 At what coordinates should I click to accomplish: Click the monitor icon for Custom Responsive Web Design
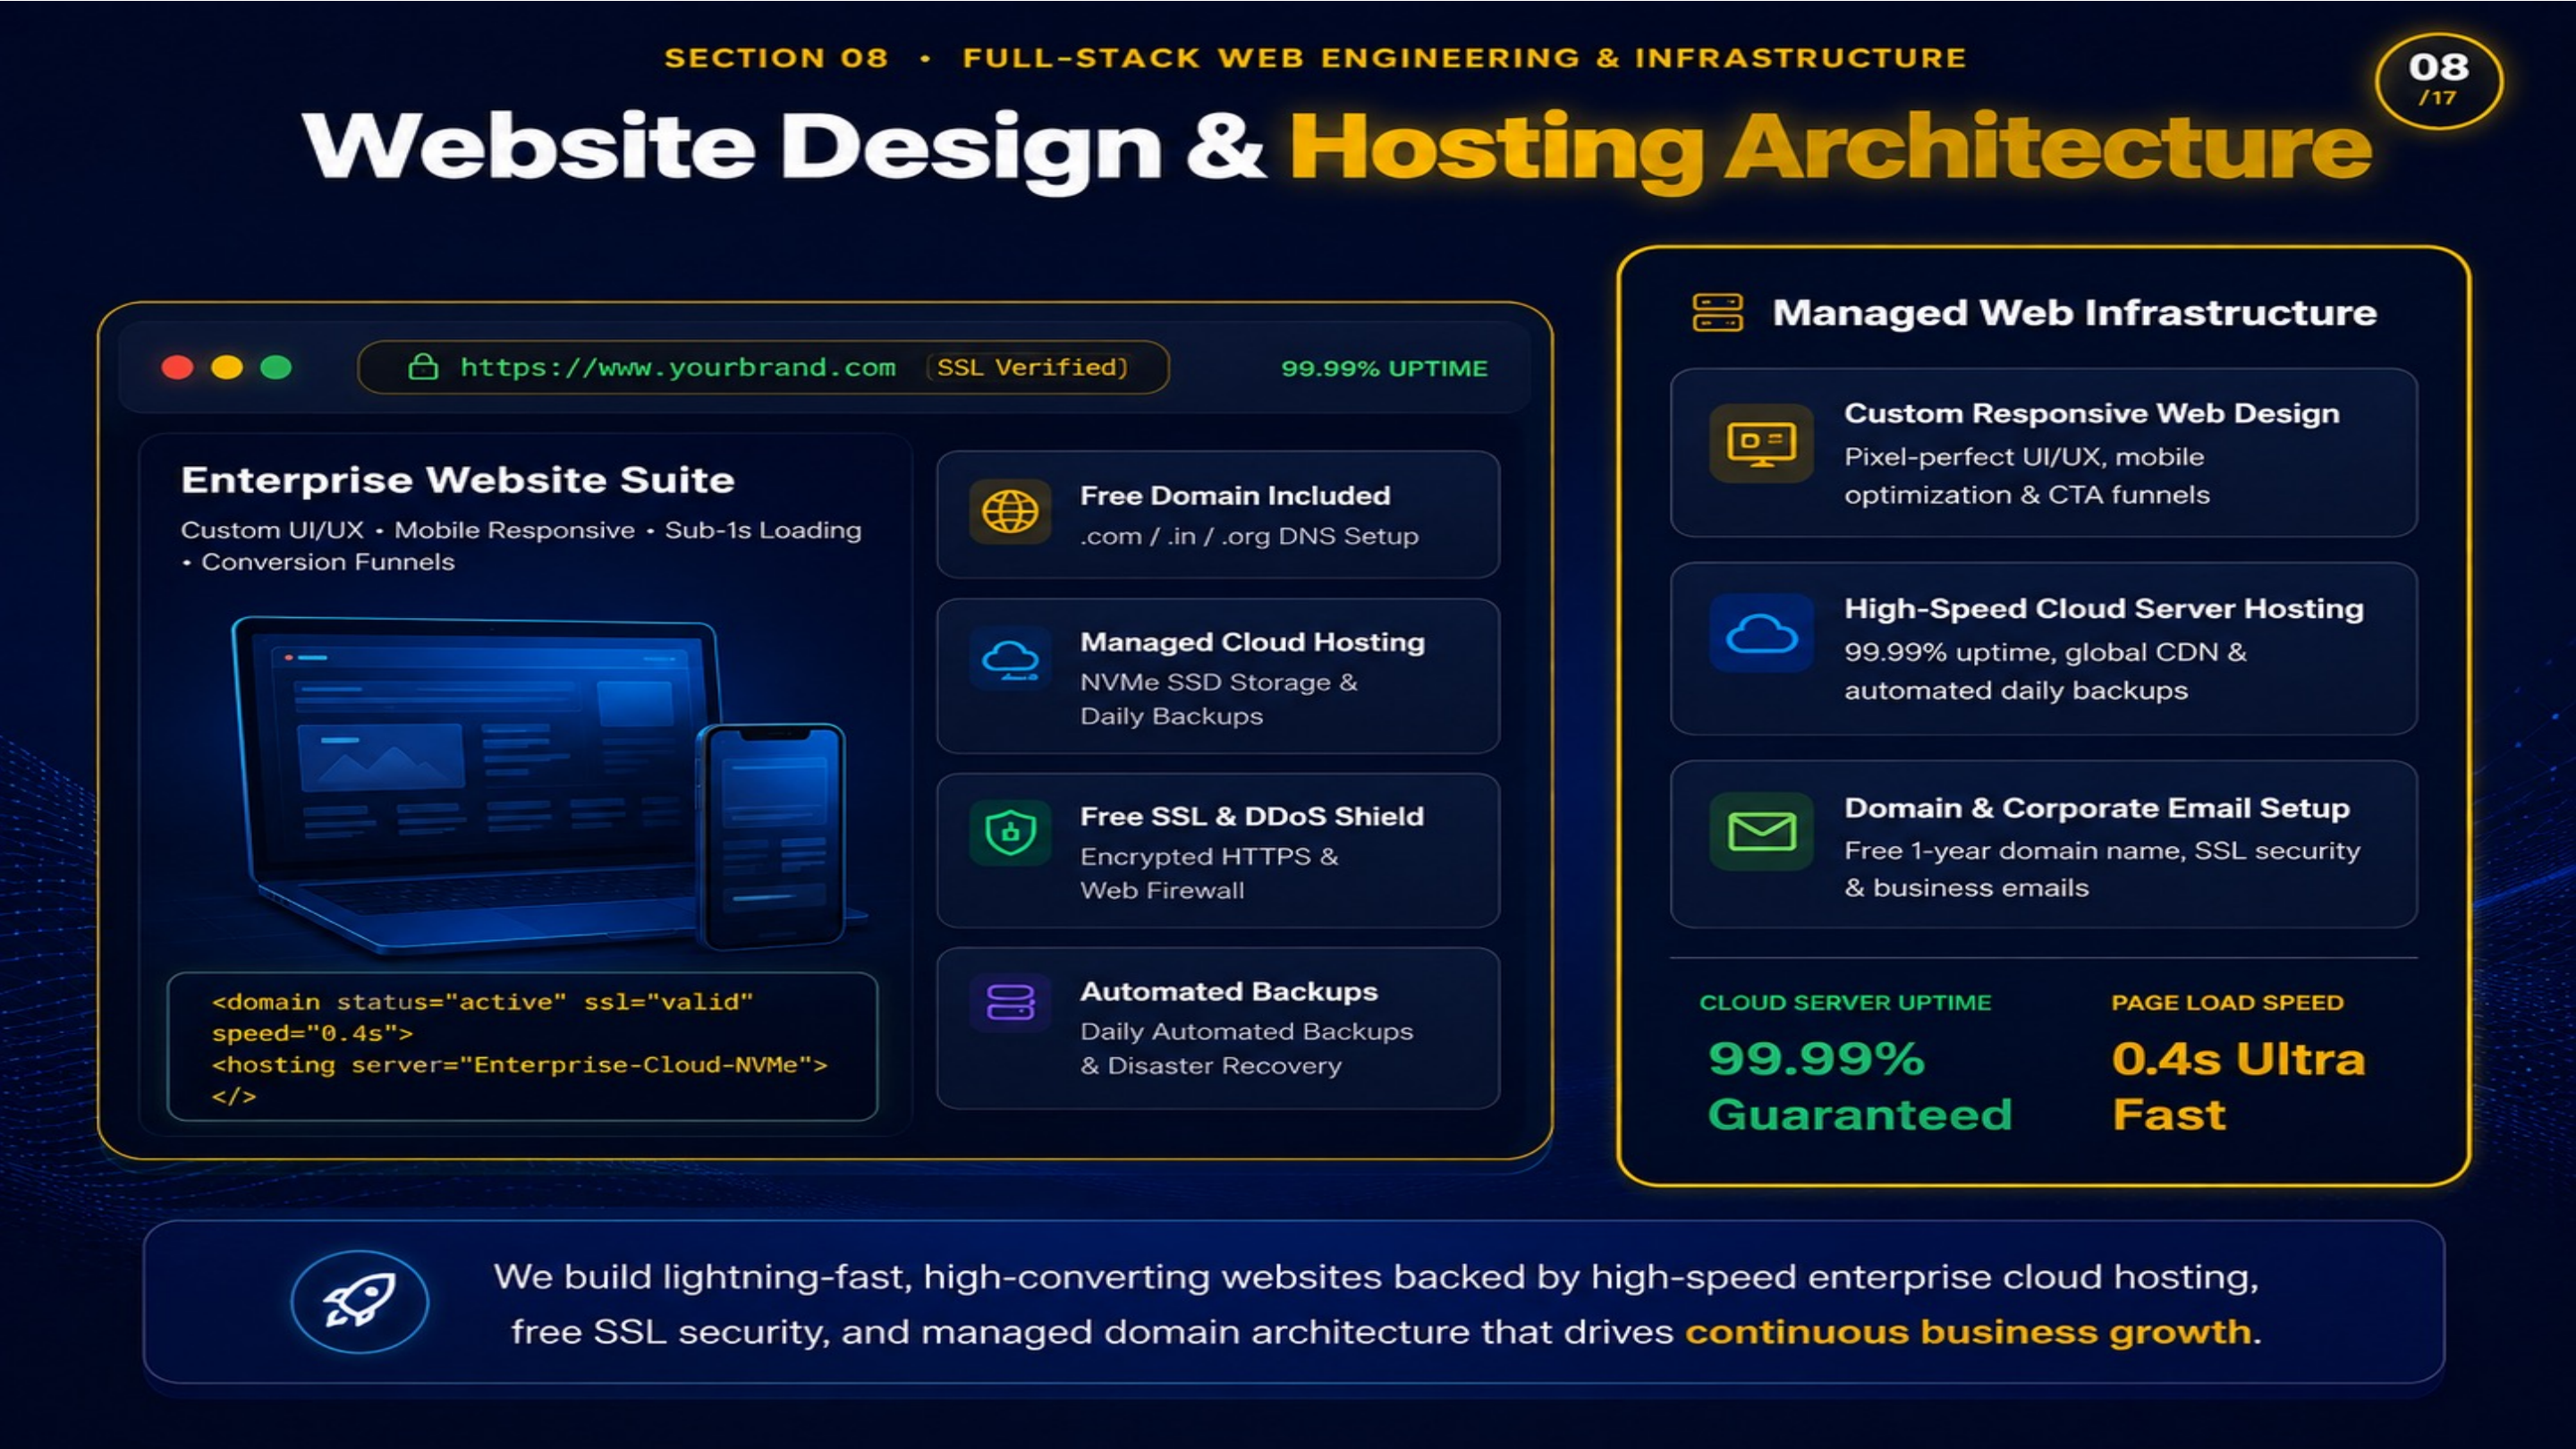1761,443
